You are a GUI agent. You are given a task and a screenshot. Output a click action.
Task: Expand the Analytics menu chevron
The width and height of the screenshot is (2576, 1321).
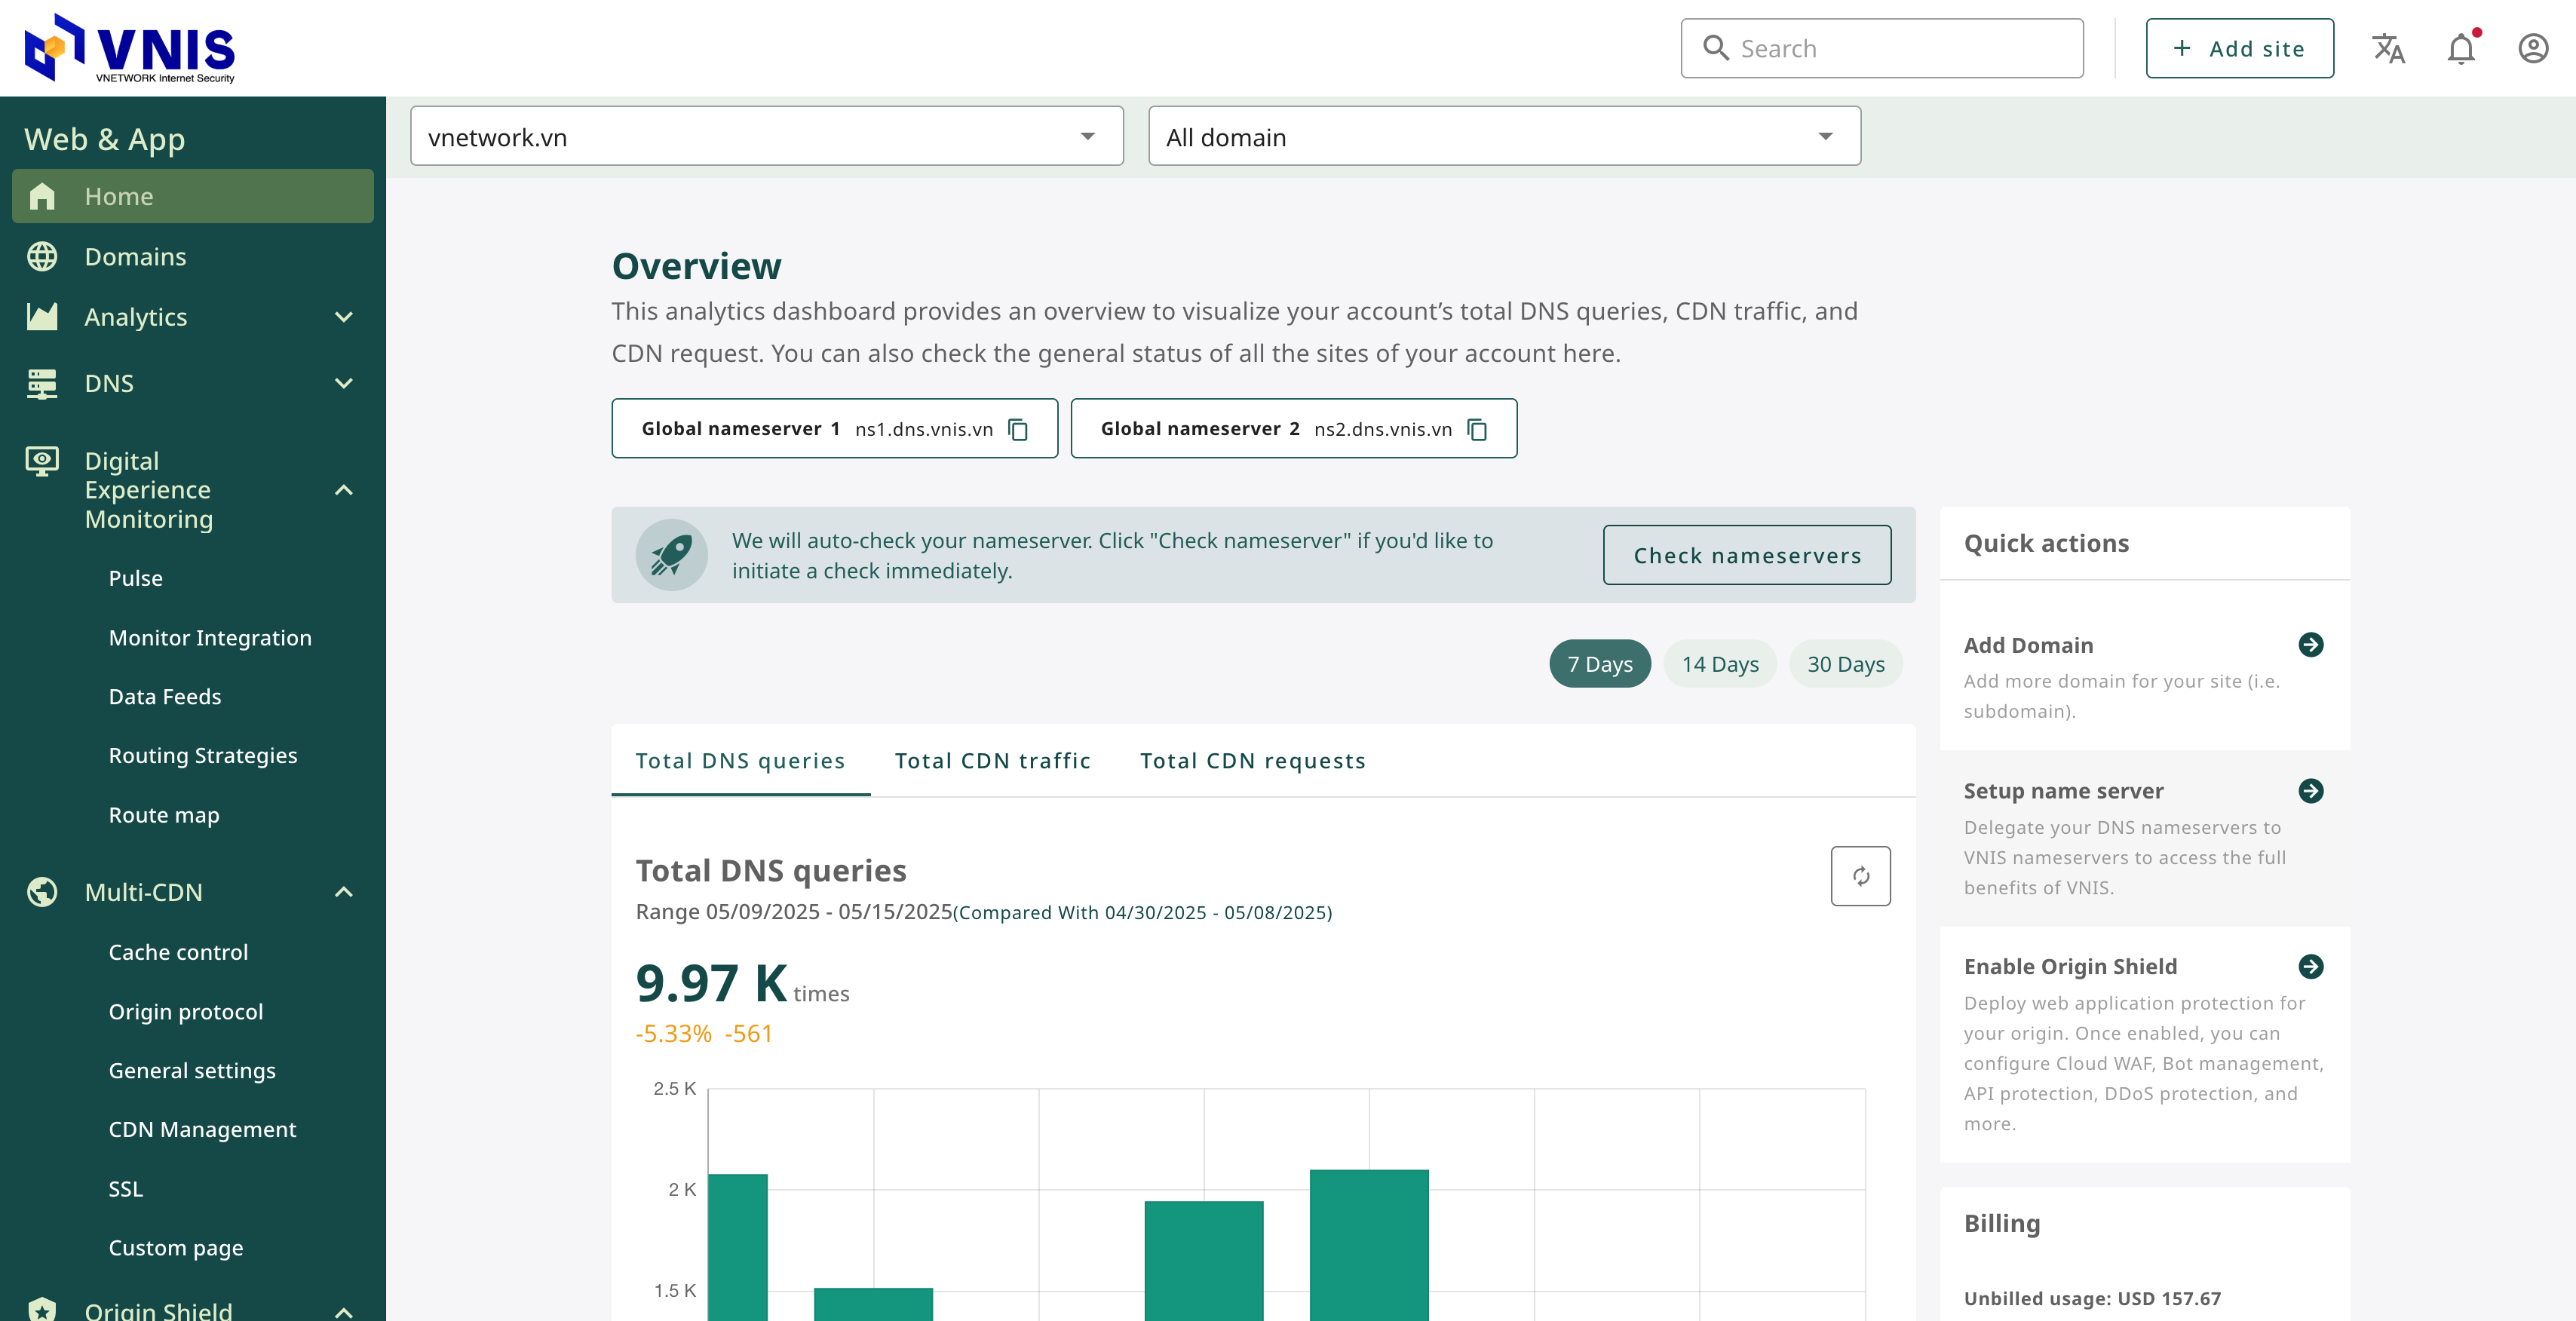tap(343, 317)
